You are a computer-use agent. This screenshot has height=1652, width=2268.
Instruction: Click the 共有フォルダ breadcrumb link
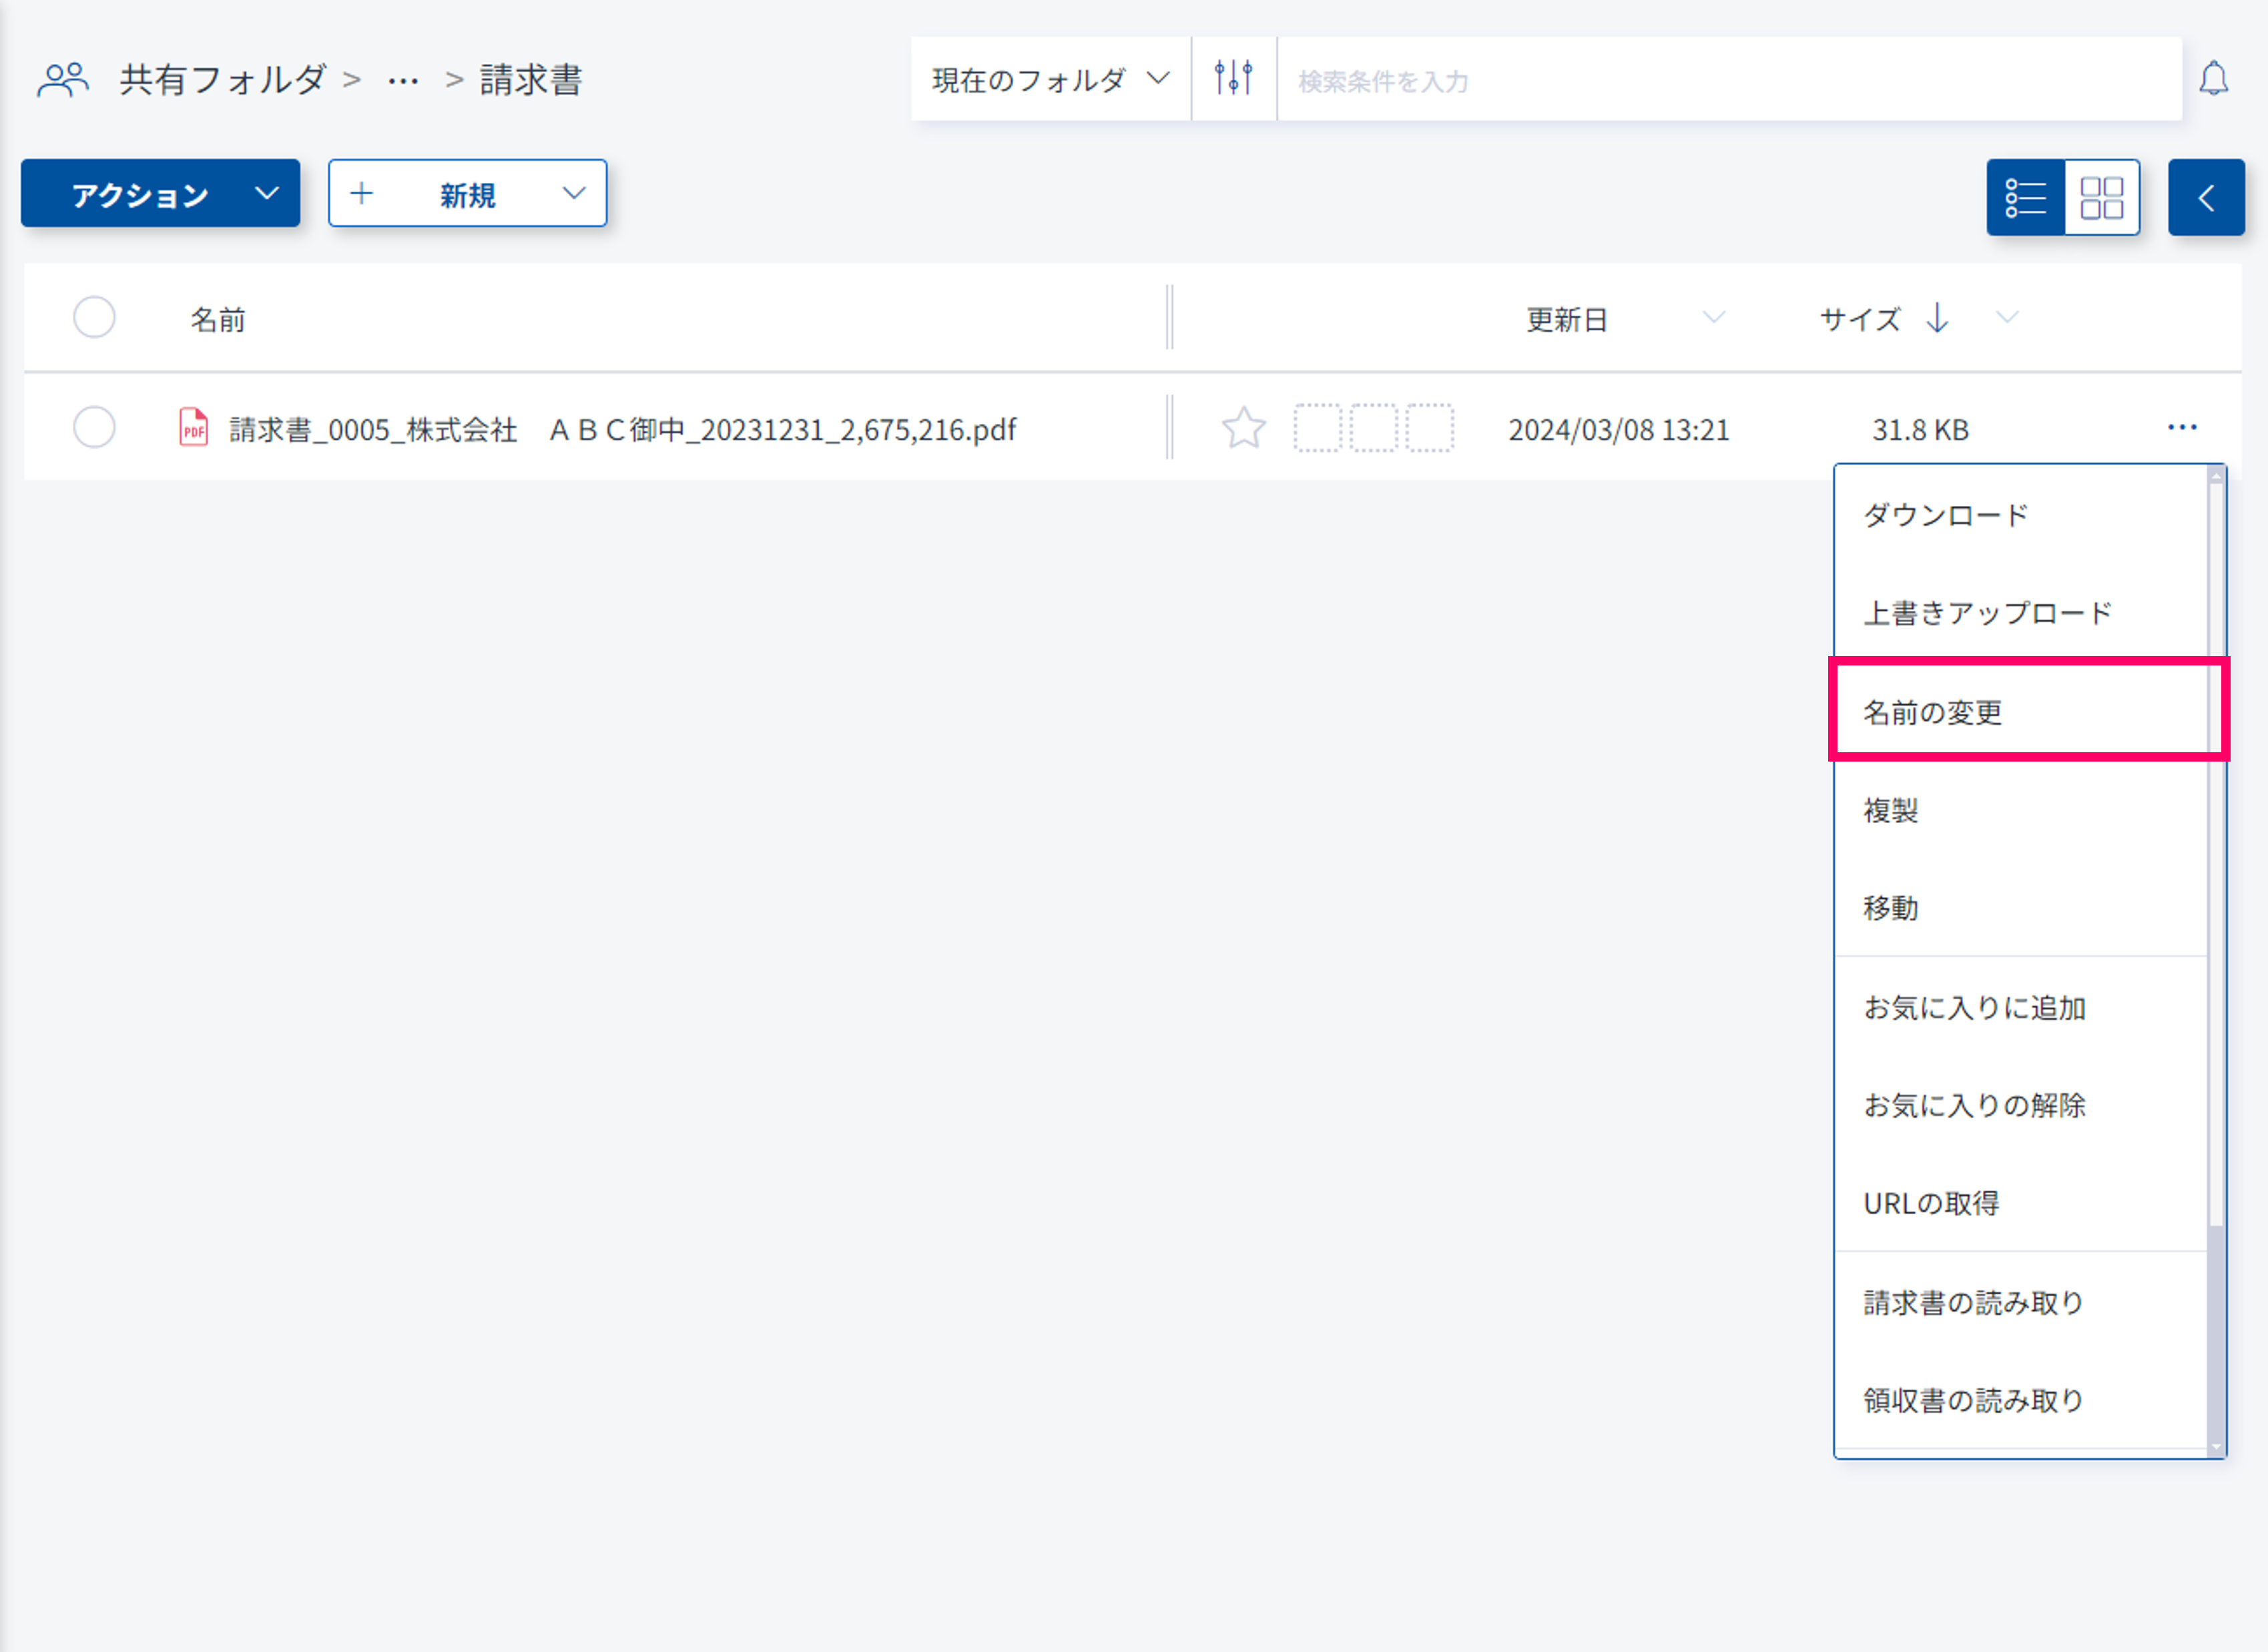click(x=222, y=79)
